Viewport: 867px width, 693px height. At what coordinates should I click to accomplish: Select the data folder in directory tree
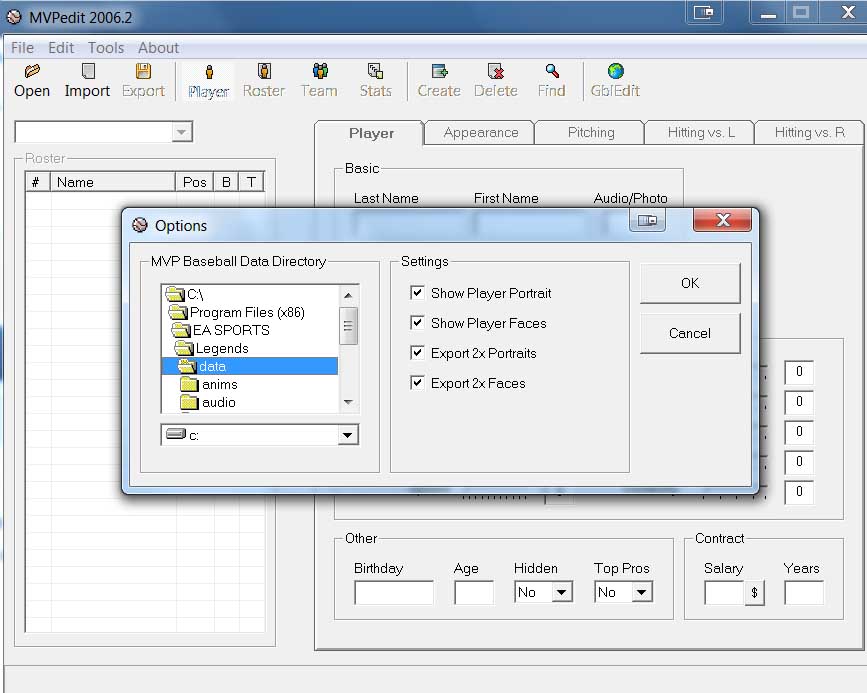coord(249,366)
